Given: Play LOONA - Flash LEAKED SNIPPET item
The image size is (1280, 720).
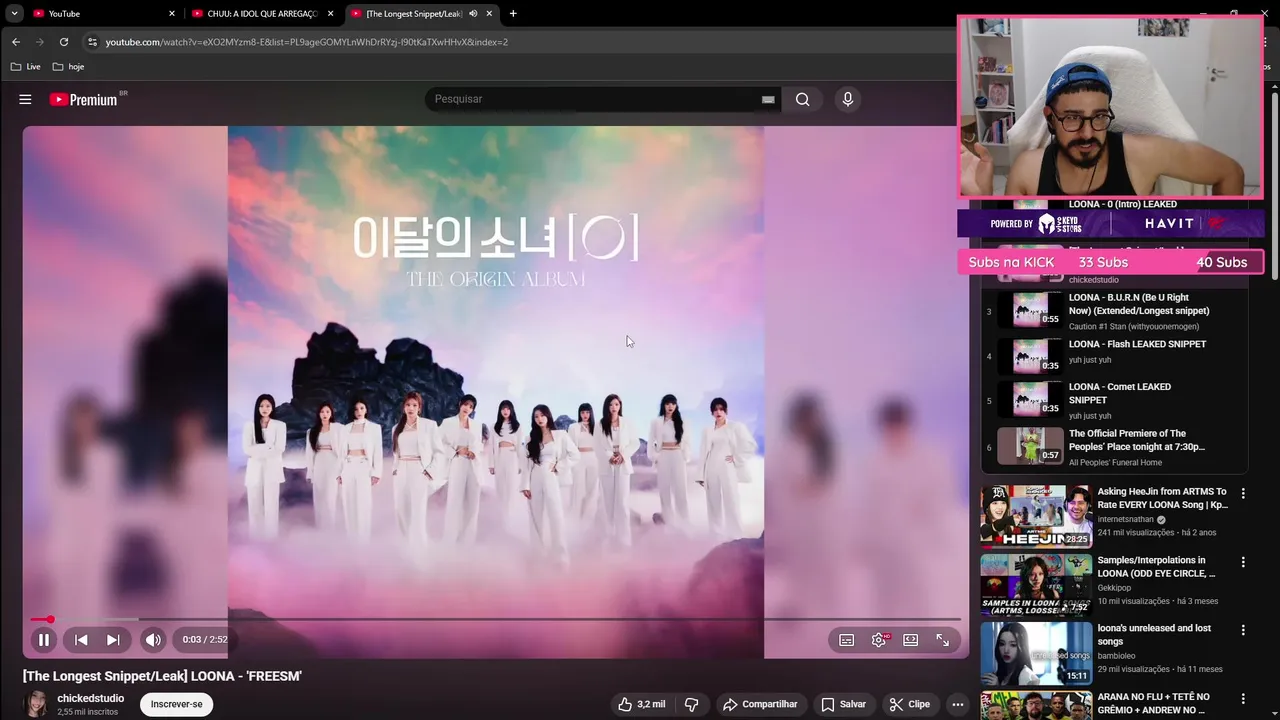Looking at the screenshot, I should (x=1115, y=356).
